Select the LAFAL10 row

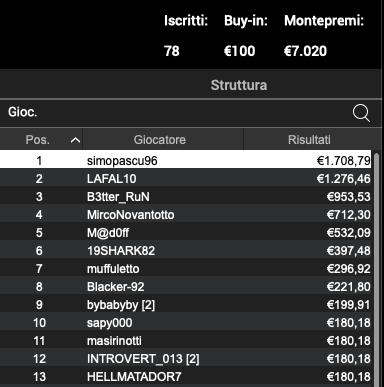tap(186, 179)
